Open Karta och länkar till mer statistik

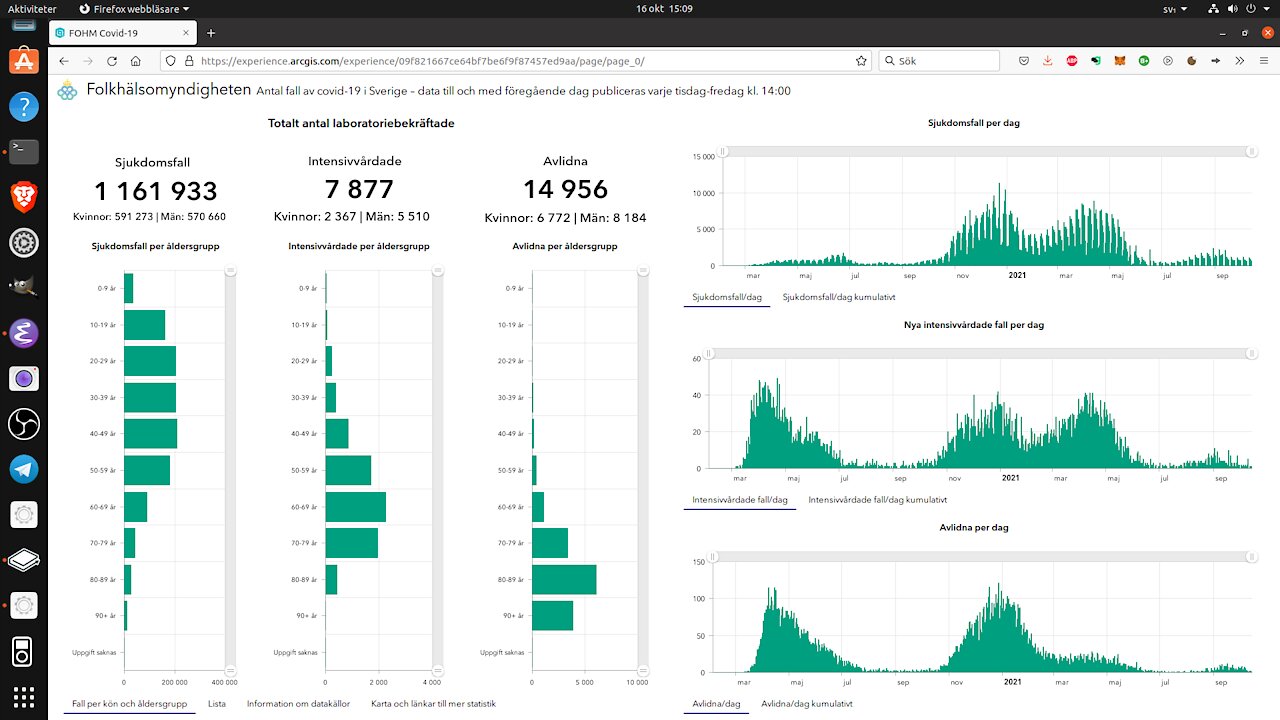point(433,704)
